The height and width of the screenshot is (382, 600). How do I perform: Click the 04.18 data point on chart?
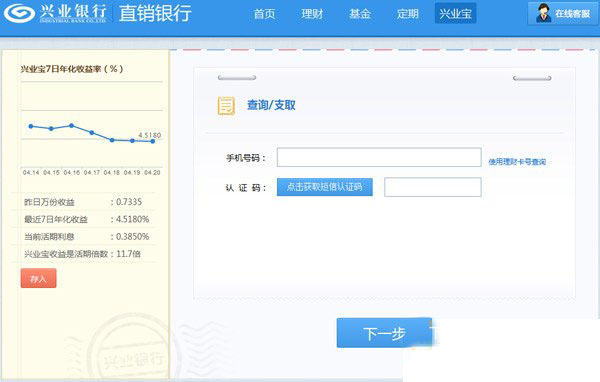(112, 140)
